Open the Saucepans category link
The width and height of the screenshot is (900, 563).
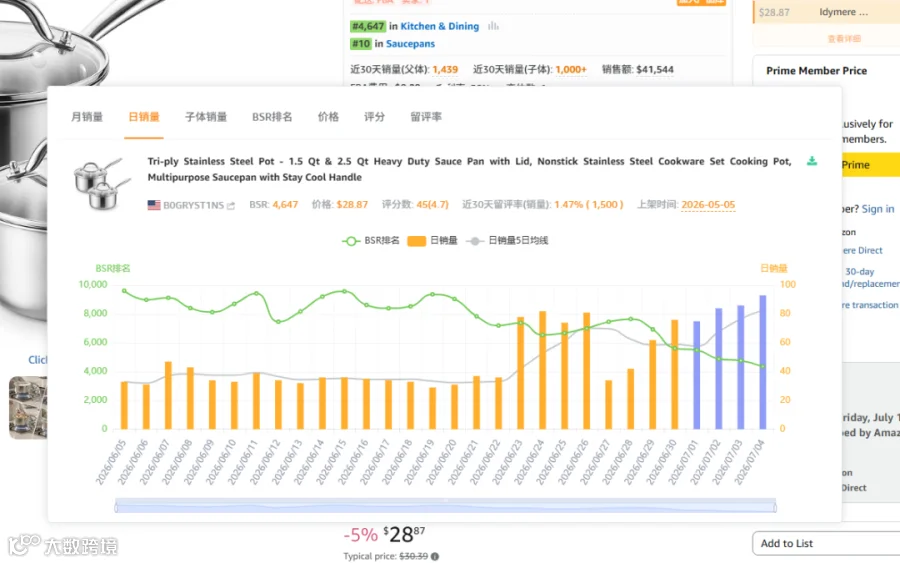point(410,44)
